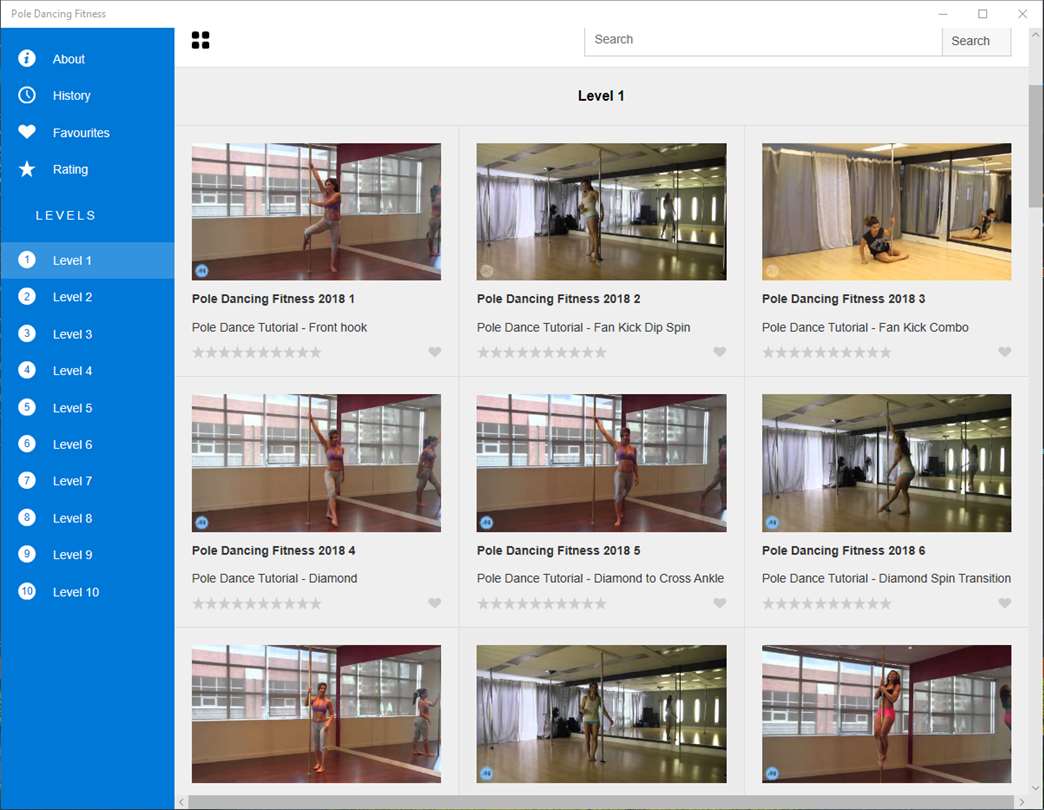Select the Level 6 number icon
The height and width of the screenshot is (810, 1044).
27,444
